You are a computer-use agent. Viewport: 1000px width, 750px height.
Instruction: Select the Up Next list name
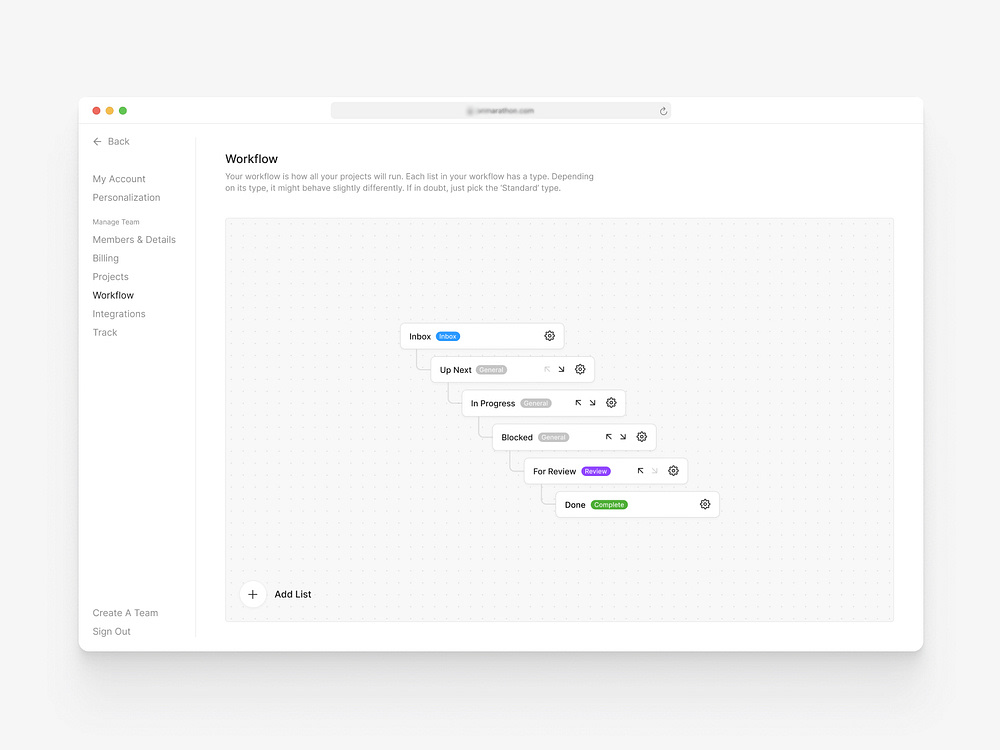[455, 370]
